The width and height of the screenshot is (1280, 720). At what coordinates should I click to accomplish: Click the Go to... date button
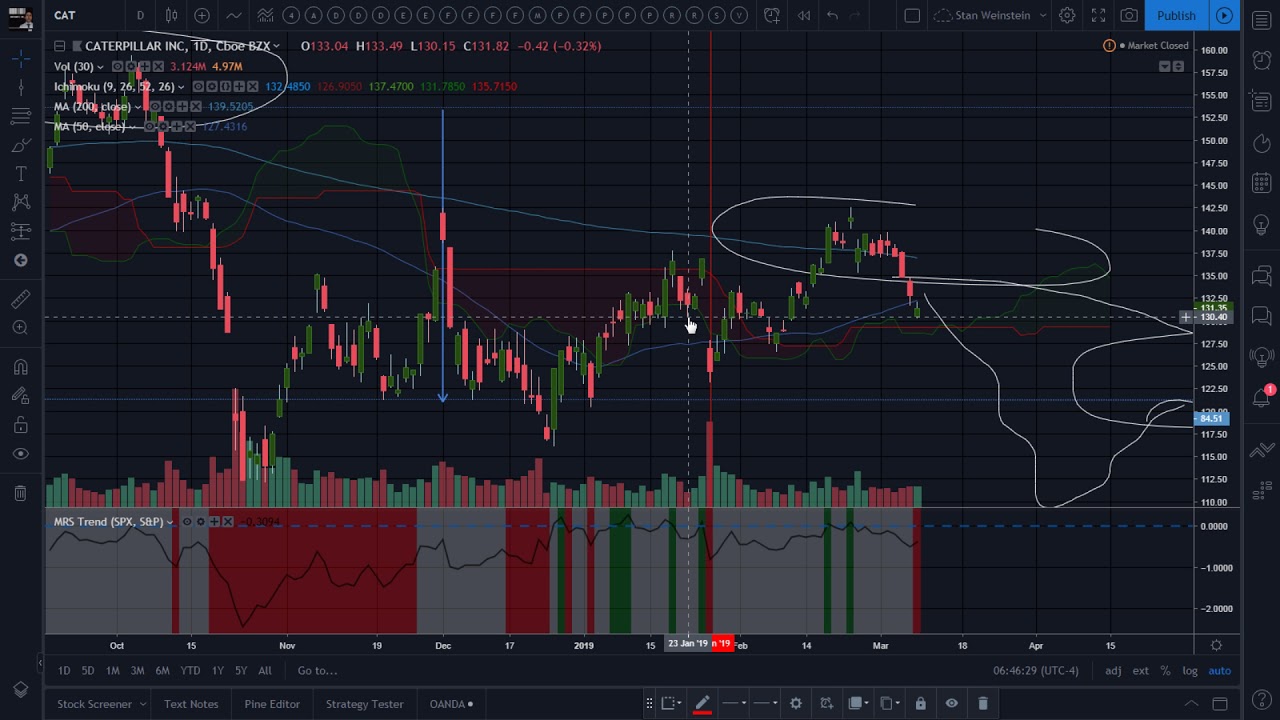[x=317, y=671]
